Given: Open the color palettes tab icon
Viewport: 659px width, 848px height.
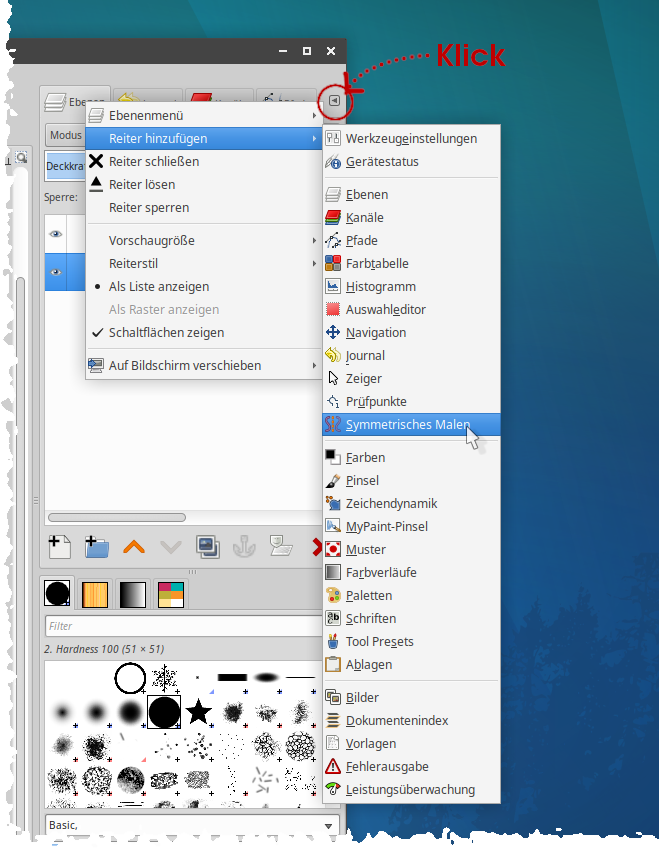Looking at the screenshot, I should [171, 594].
